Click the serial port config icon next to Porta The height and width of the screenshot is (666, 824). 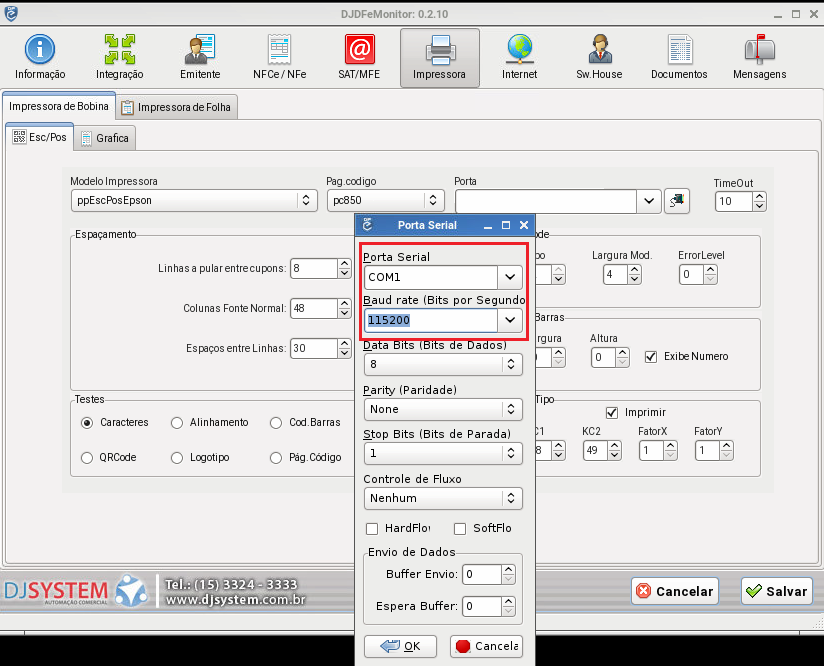[x=677, y=201]
